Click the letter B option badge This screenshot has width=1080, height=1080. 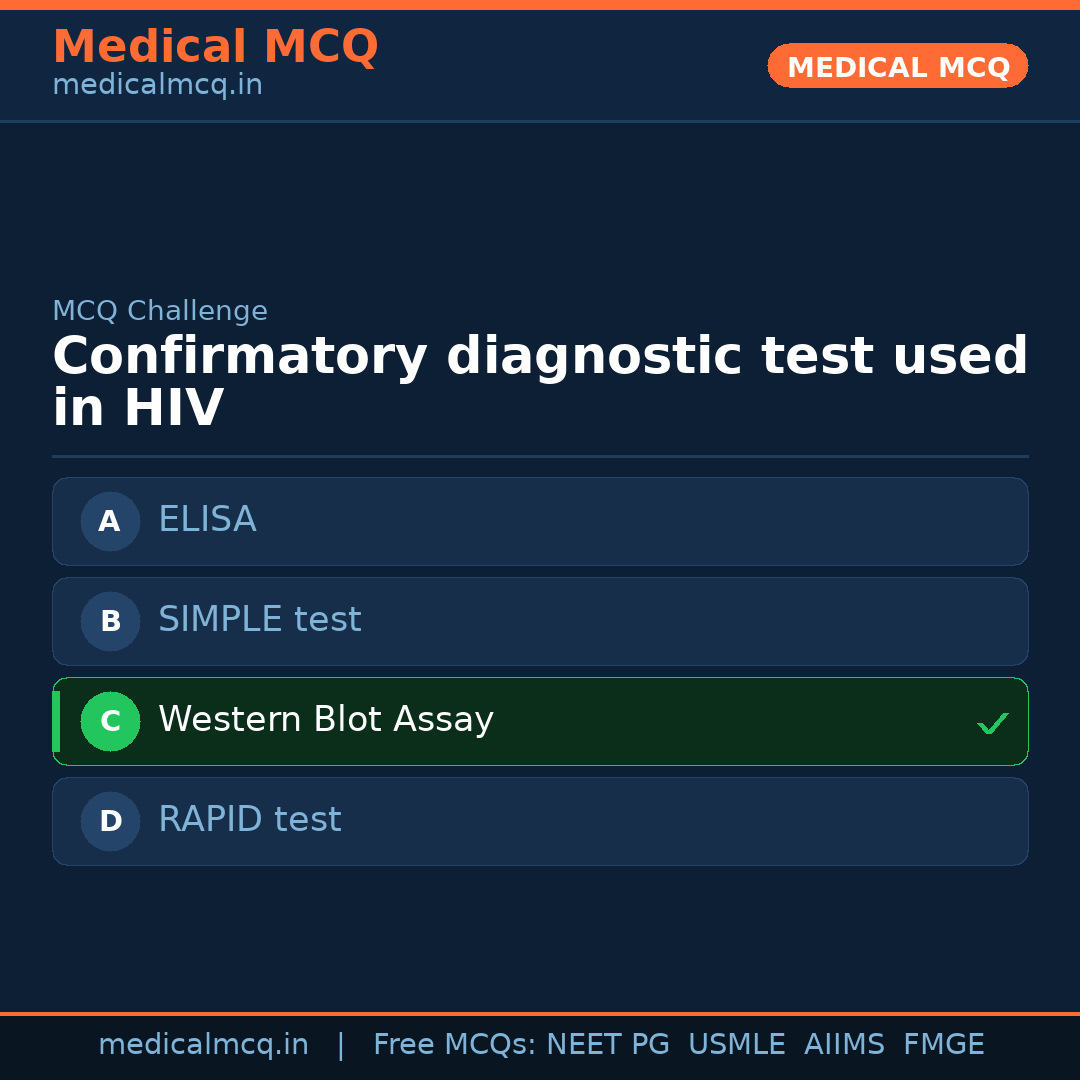110,621
